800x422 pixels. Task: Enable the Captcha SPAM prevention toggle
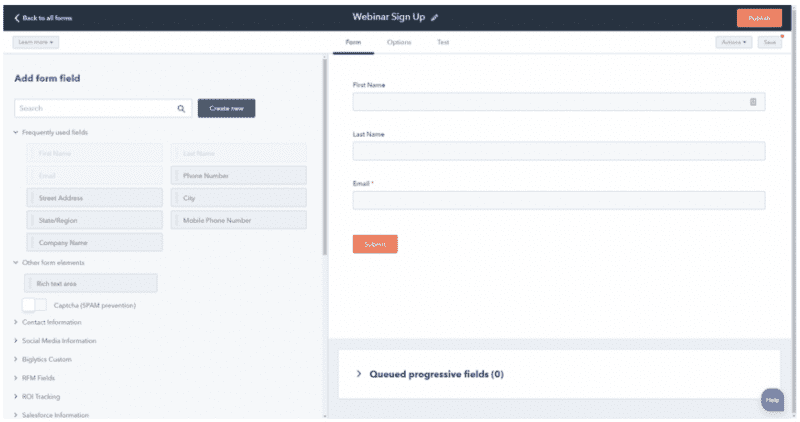35,304
